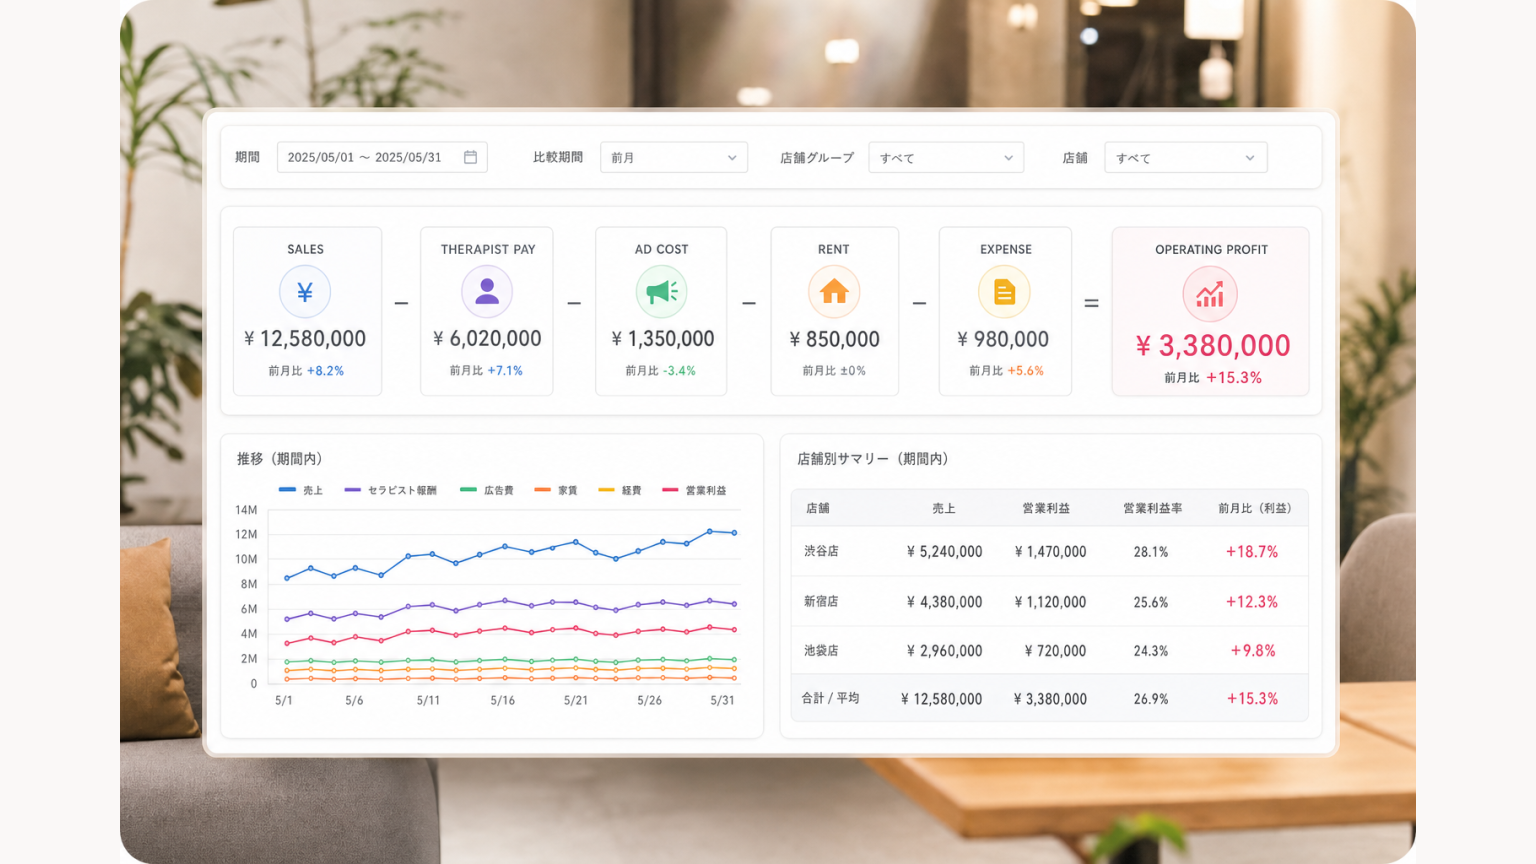Sort table by 前月比(利益) column header
Image resolution: width=1536 pixels, height=864 pixels.
click(1255, 508)
